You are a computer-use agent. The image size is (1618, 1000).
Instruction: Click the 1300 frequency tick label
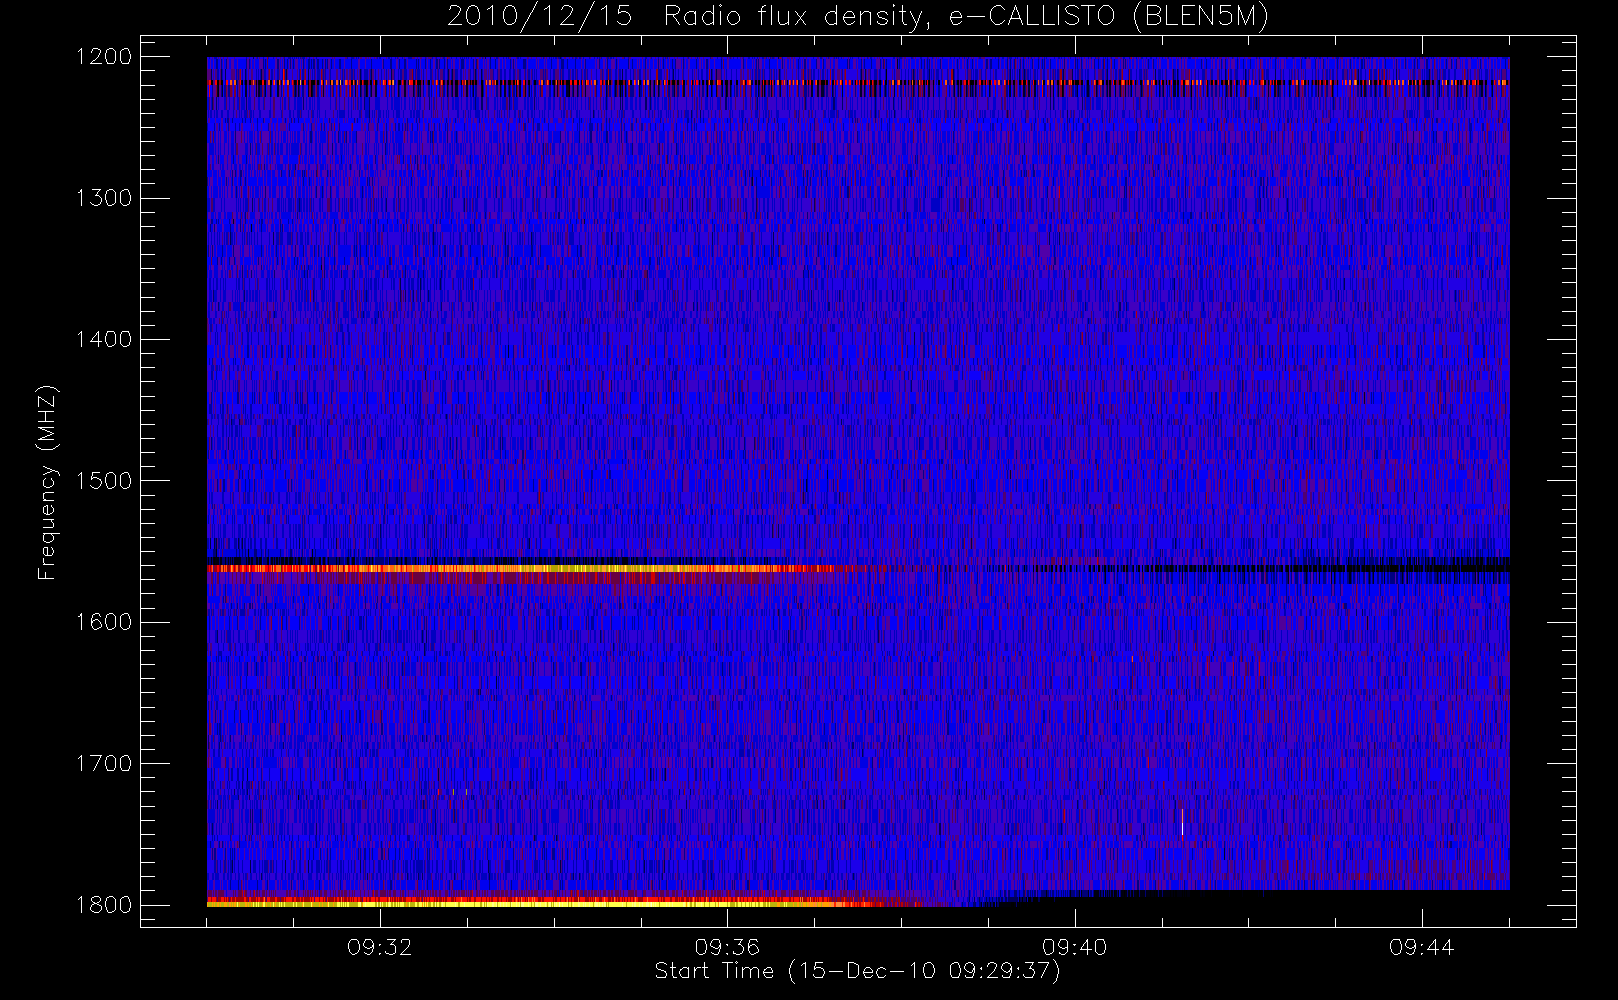pos(104,198)
